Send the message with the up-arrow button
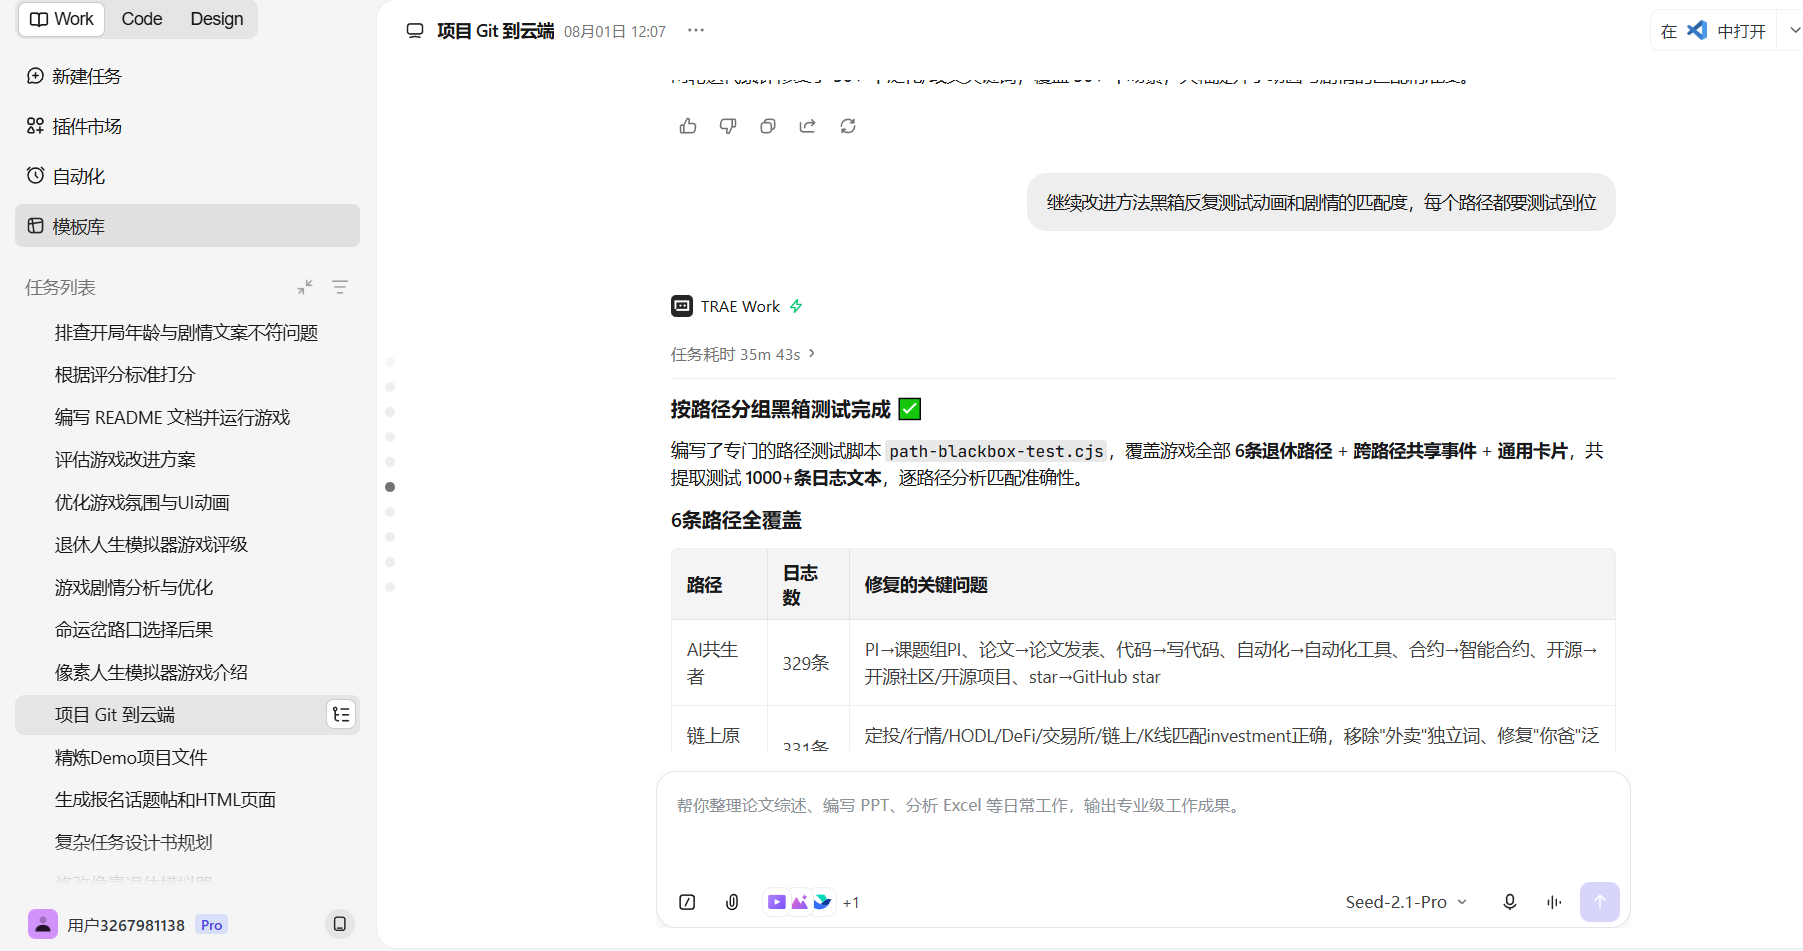This screenshot has height=951, width=1803. (1600, 902)
